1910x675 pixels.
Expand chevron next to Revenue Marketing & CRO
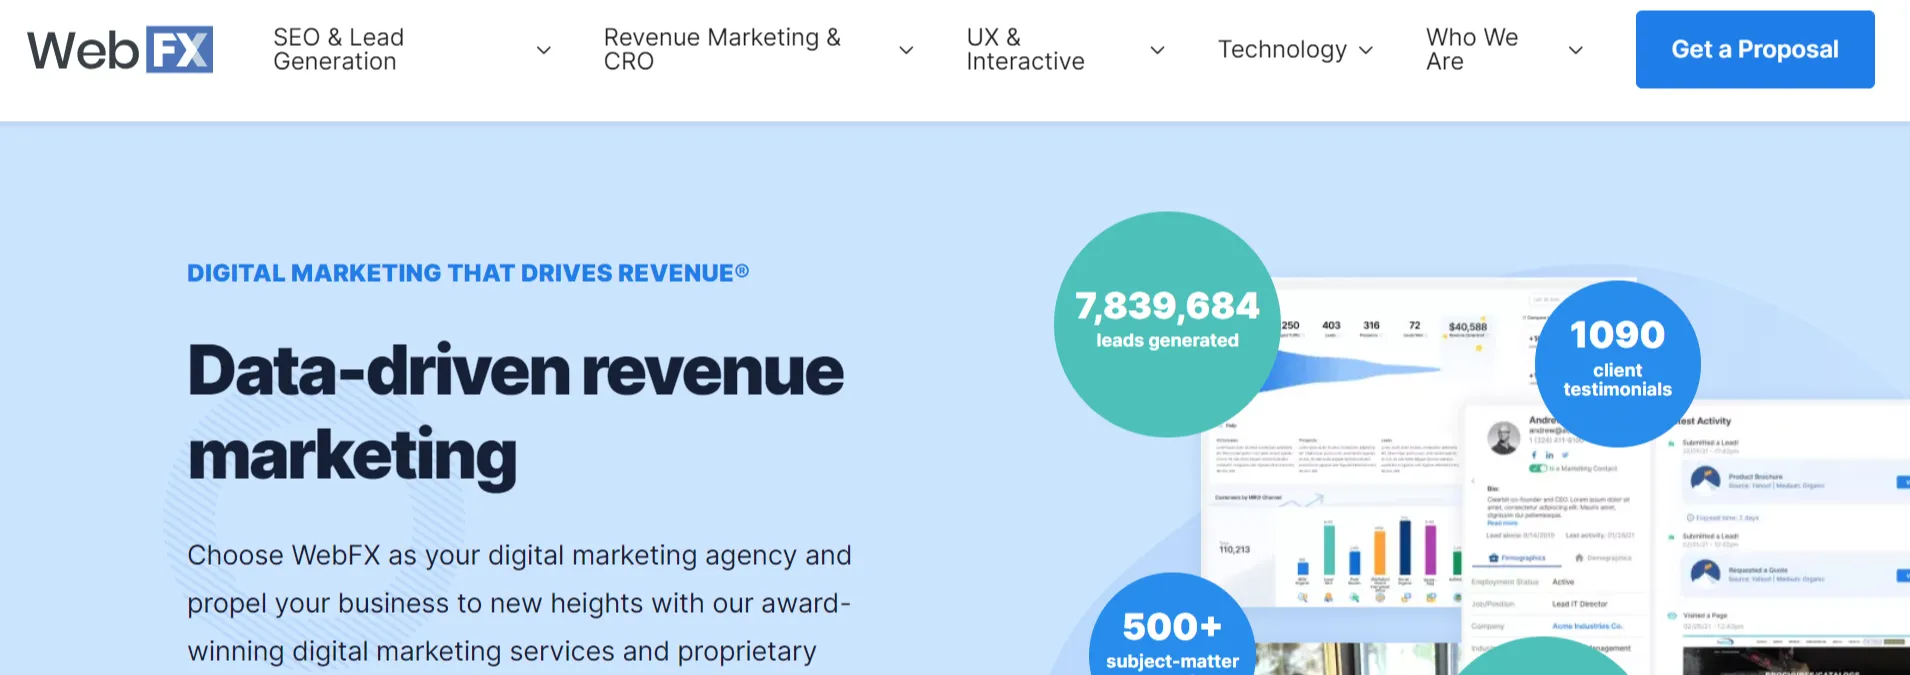tap(906, 50)
